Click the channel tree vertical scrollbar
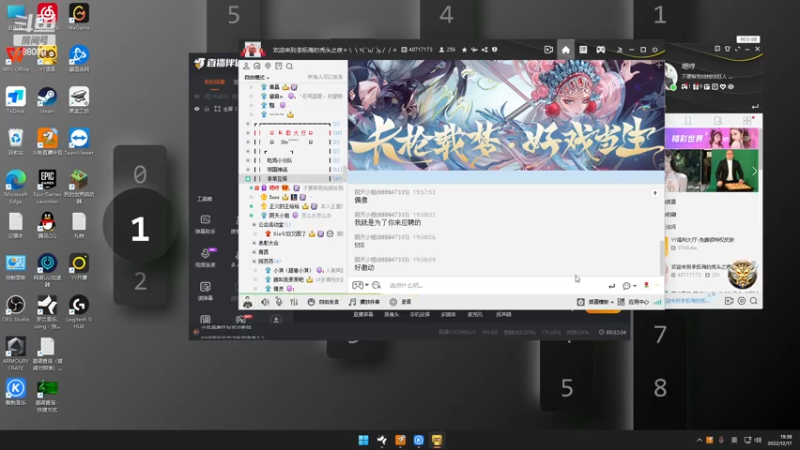 (x=344, y=174)
